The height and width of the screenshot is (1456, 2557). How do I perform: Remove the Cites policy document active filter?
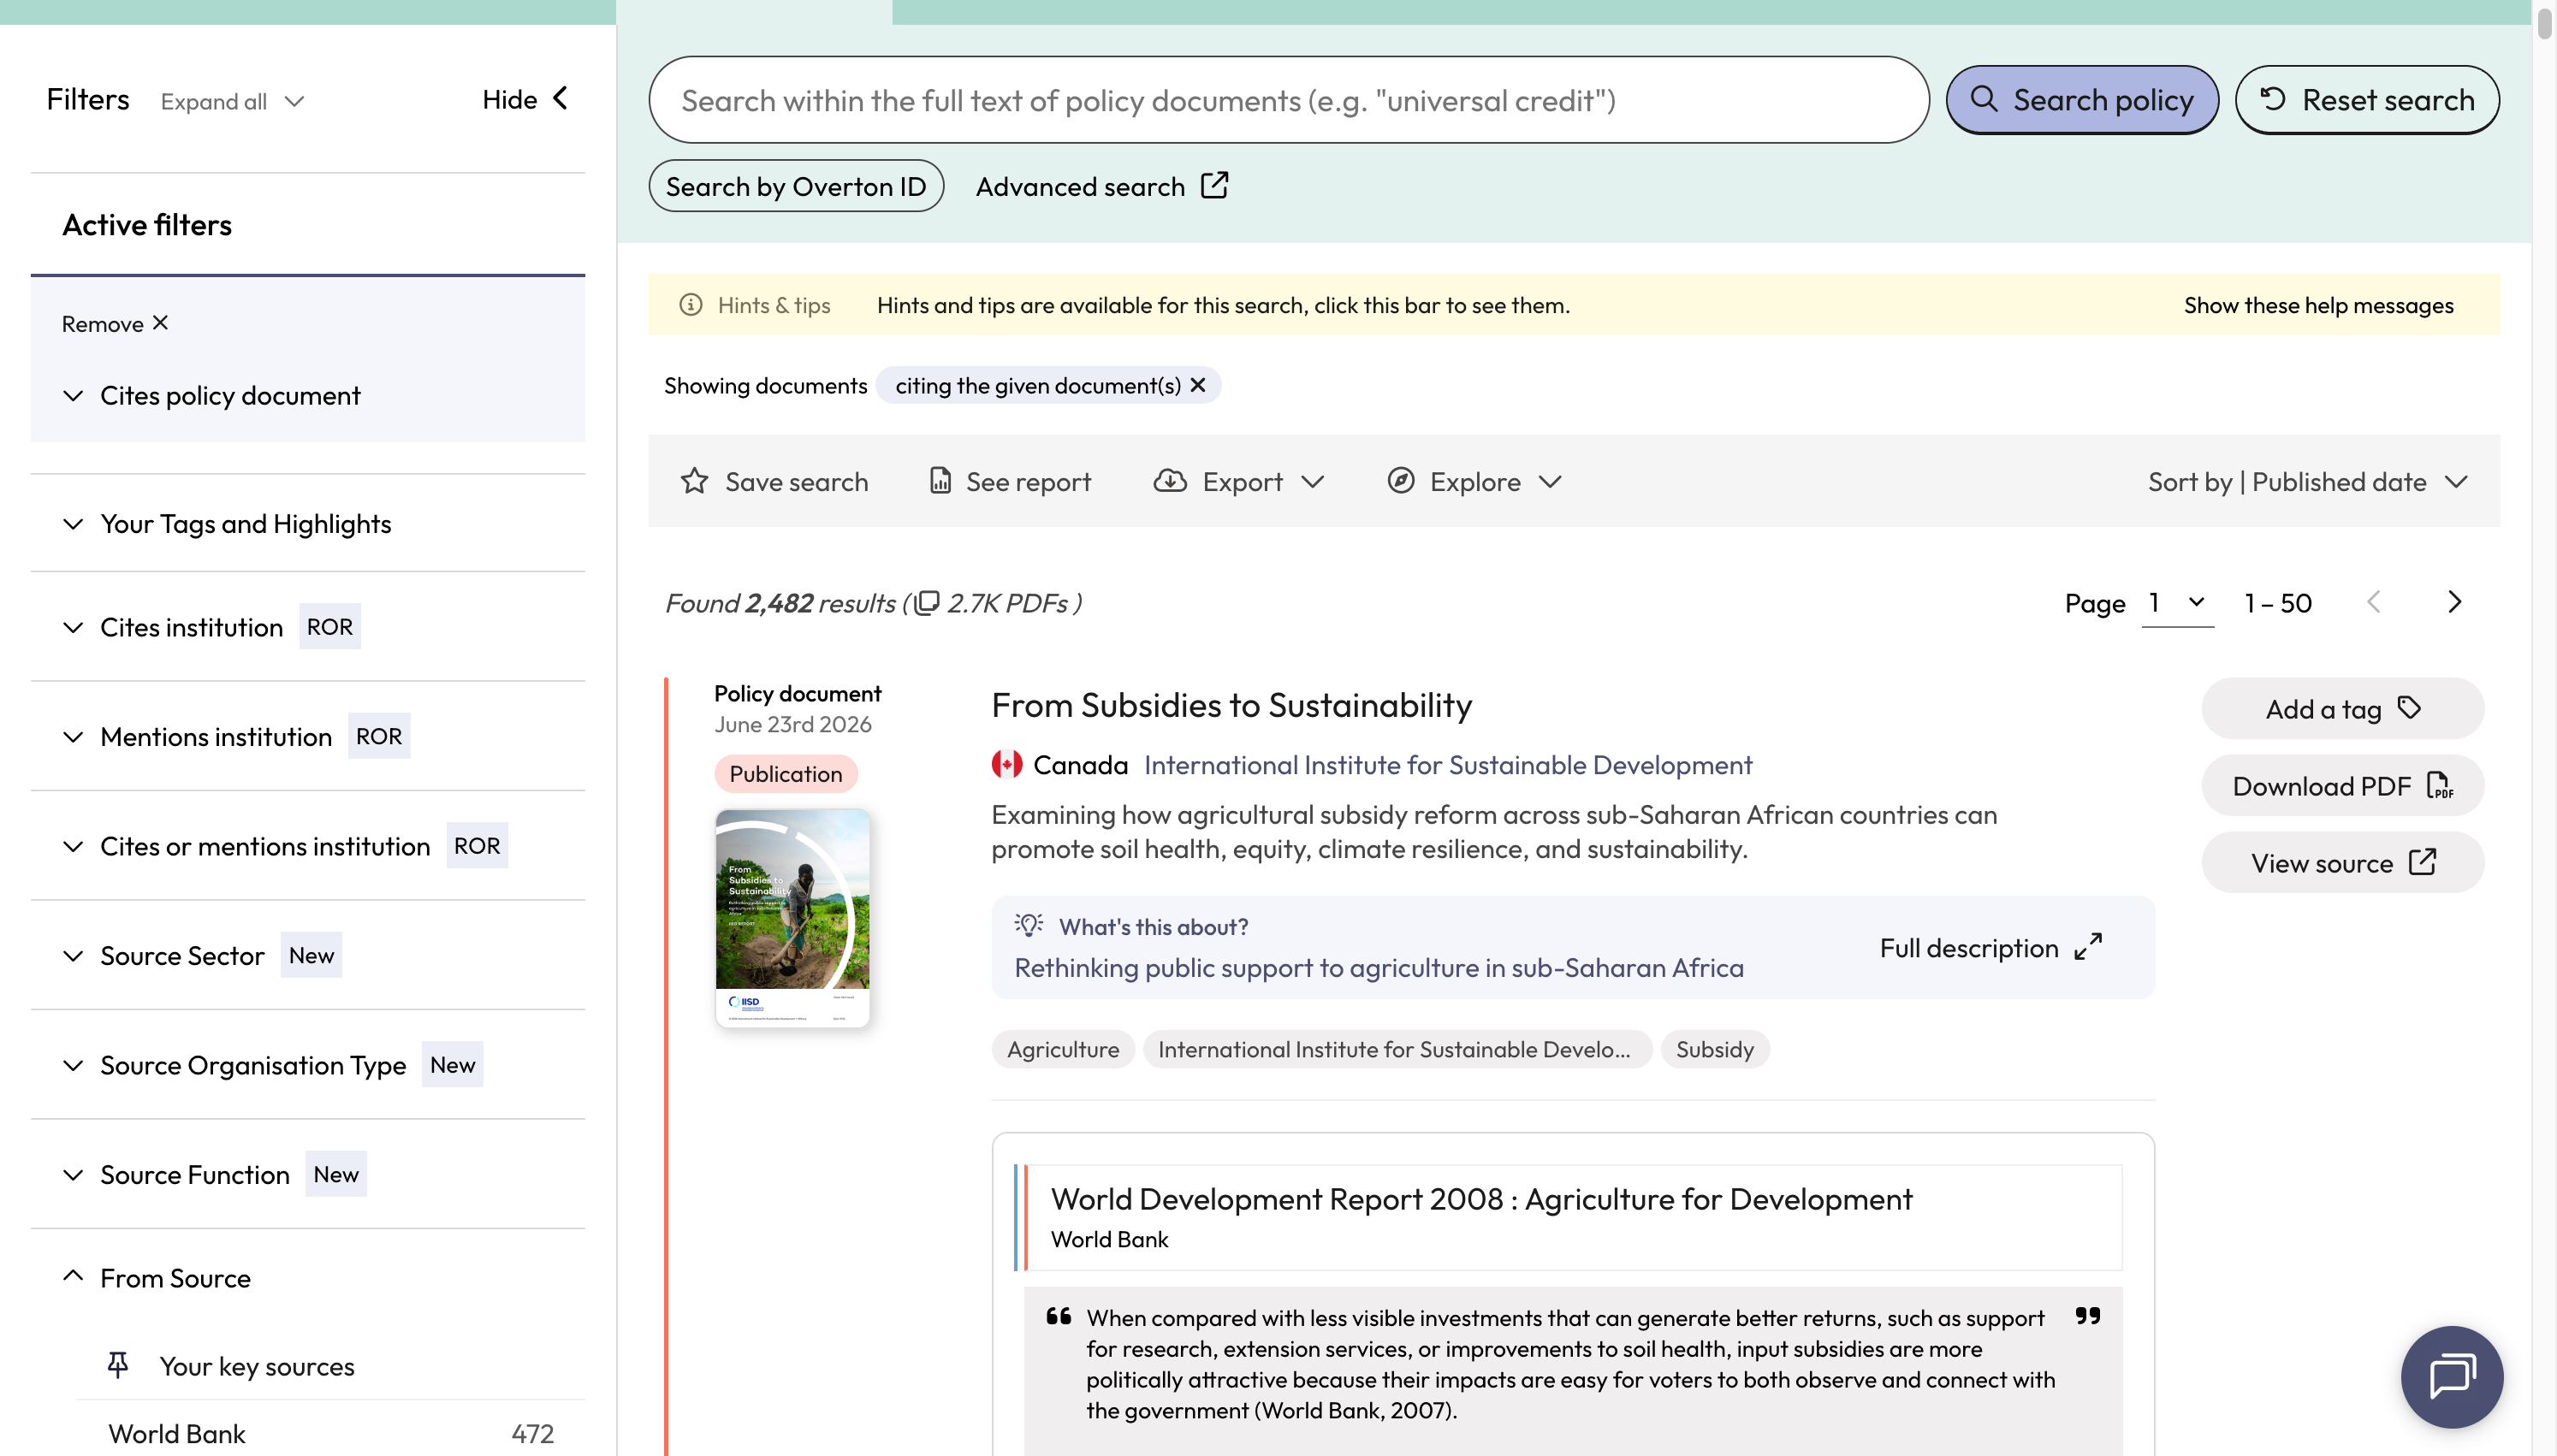(114, 323)
